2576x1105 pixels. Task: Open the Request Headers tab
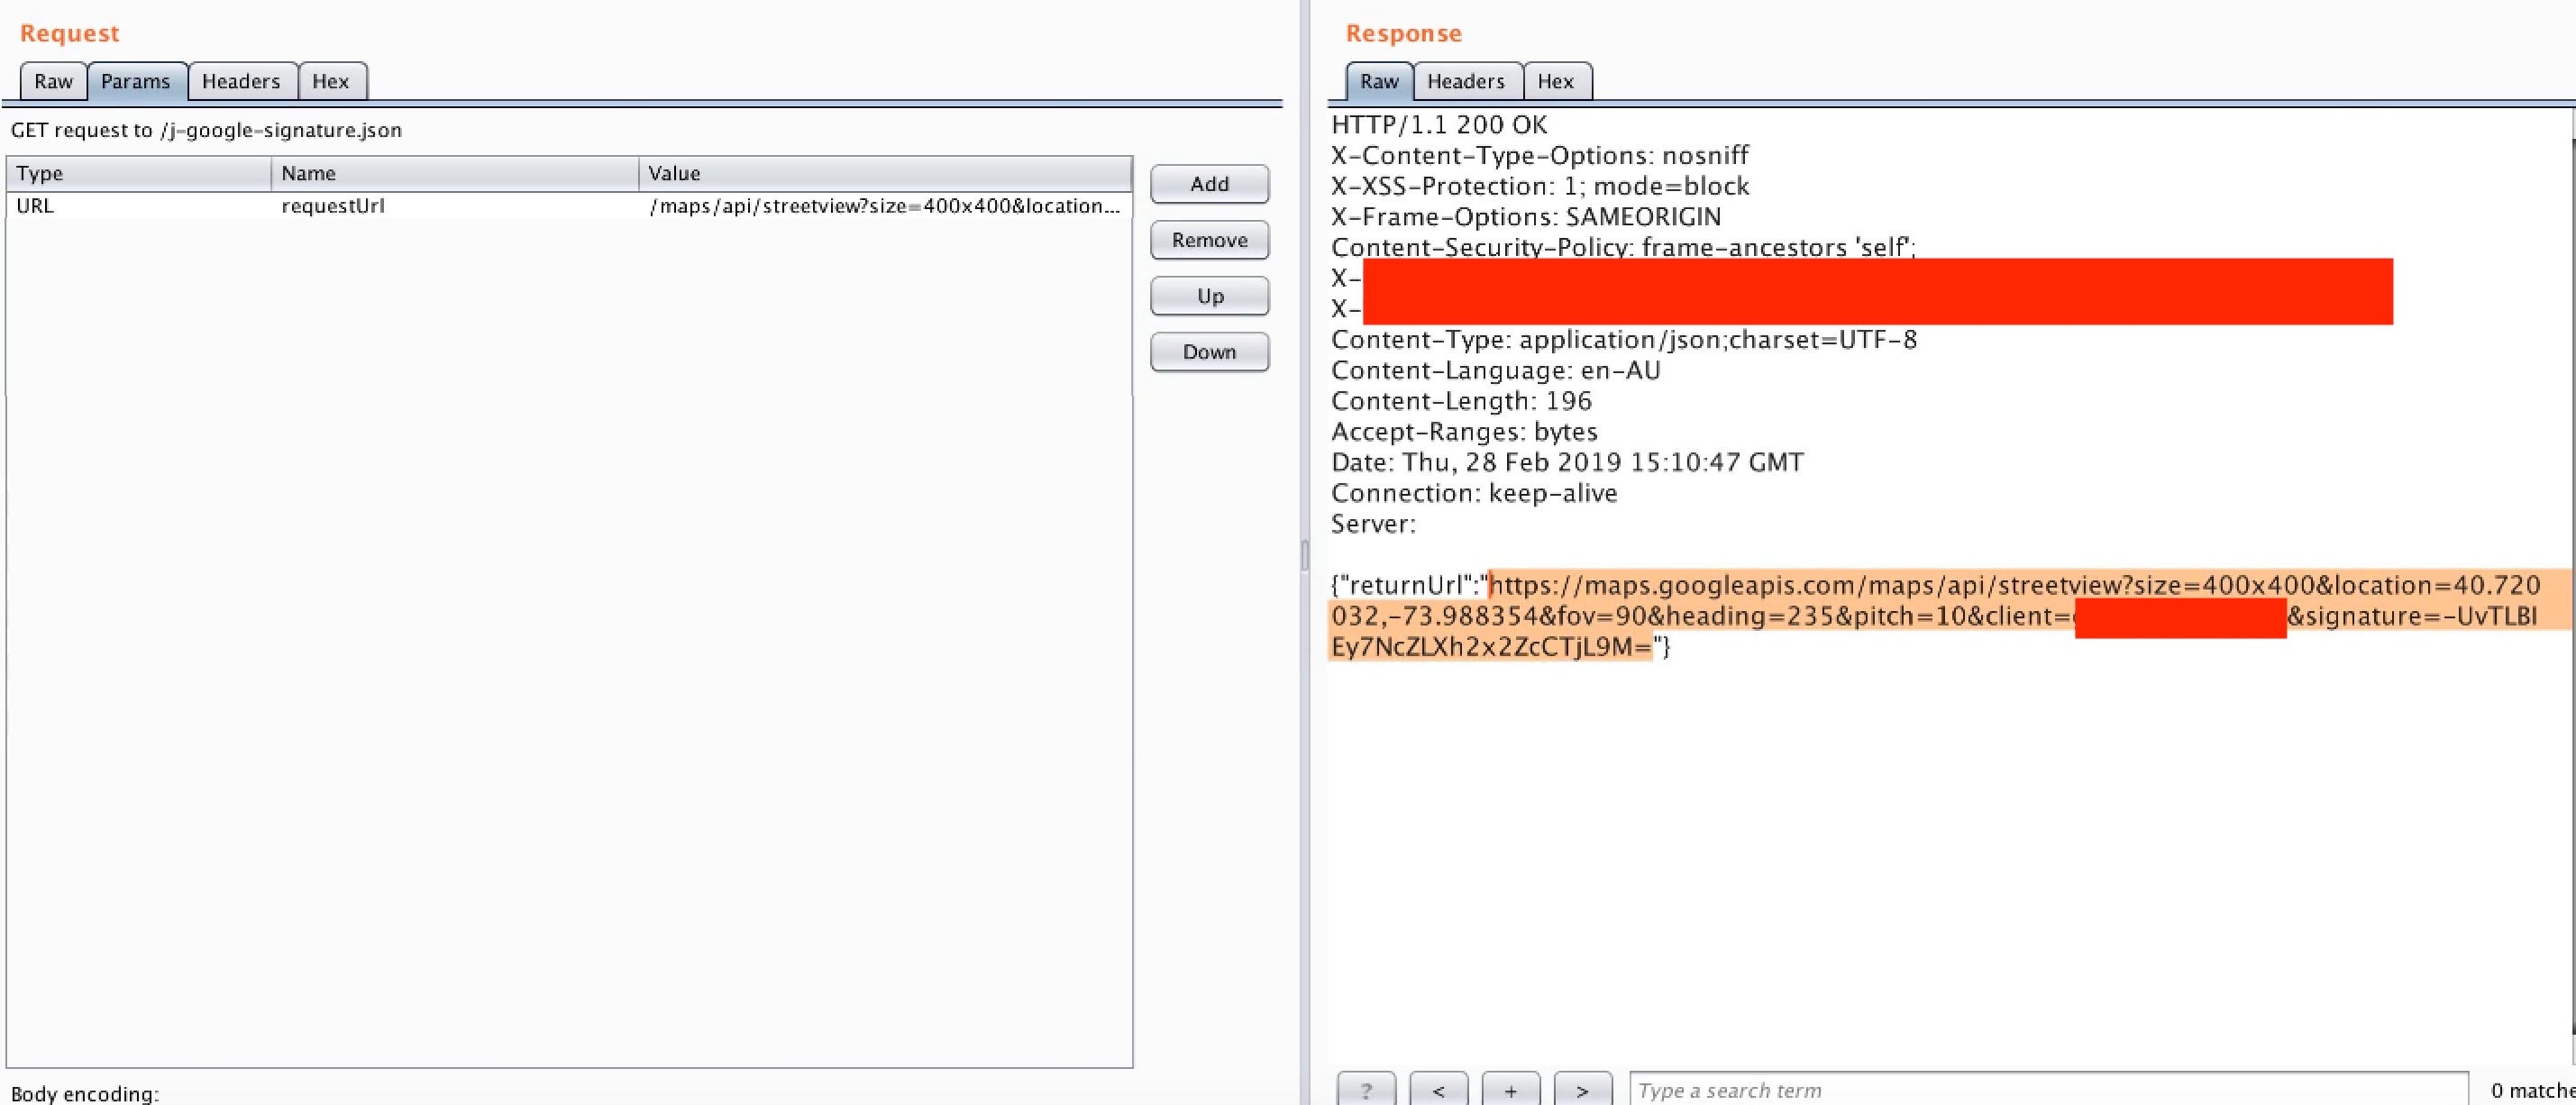coord(241,81)
